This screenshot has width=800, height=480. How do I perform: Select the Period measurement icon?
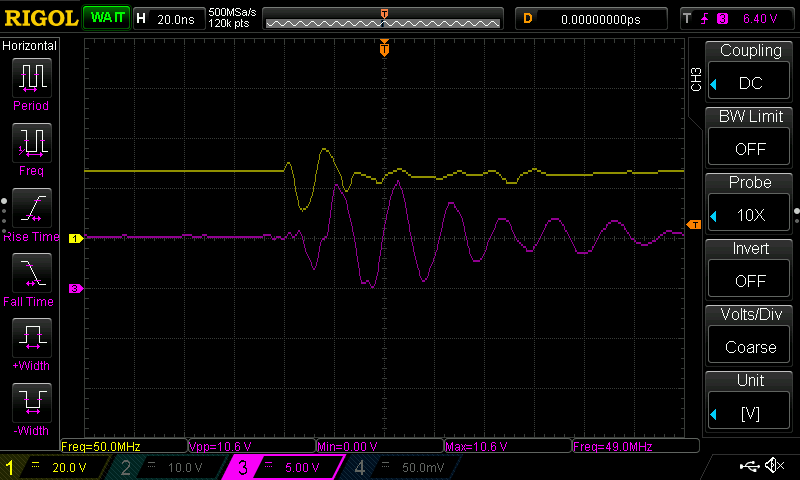32,78
